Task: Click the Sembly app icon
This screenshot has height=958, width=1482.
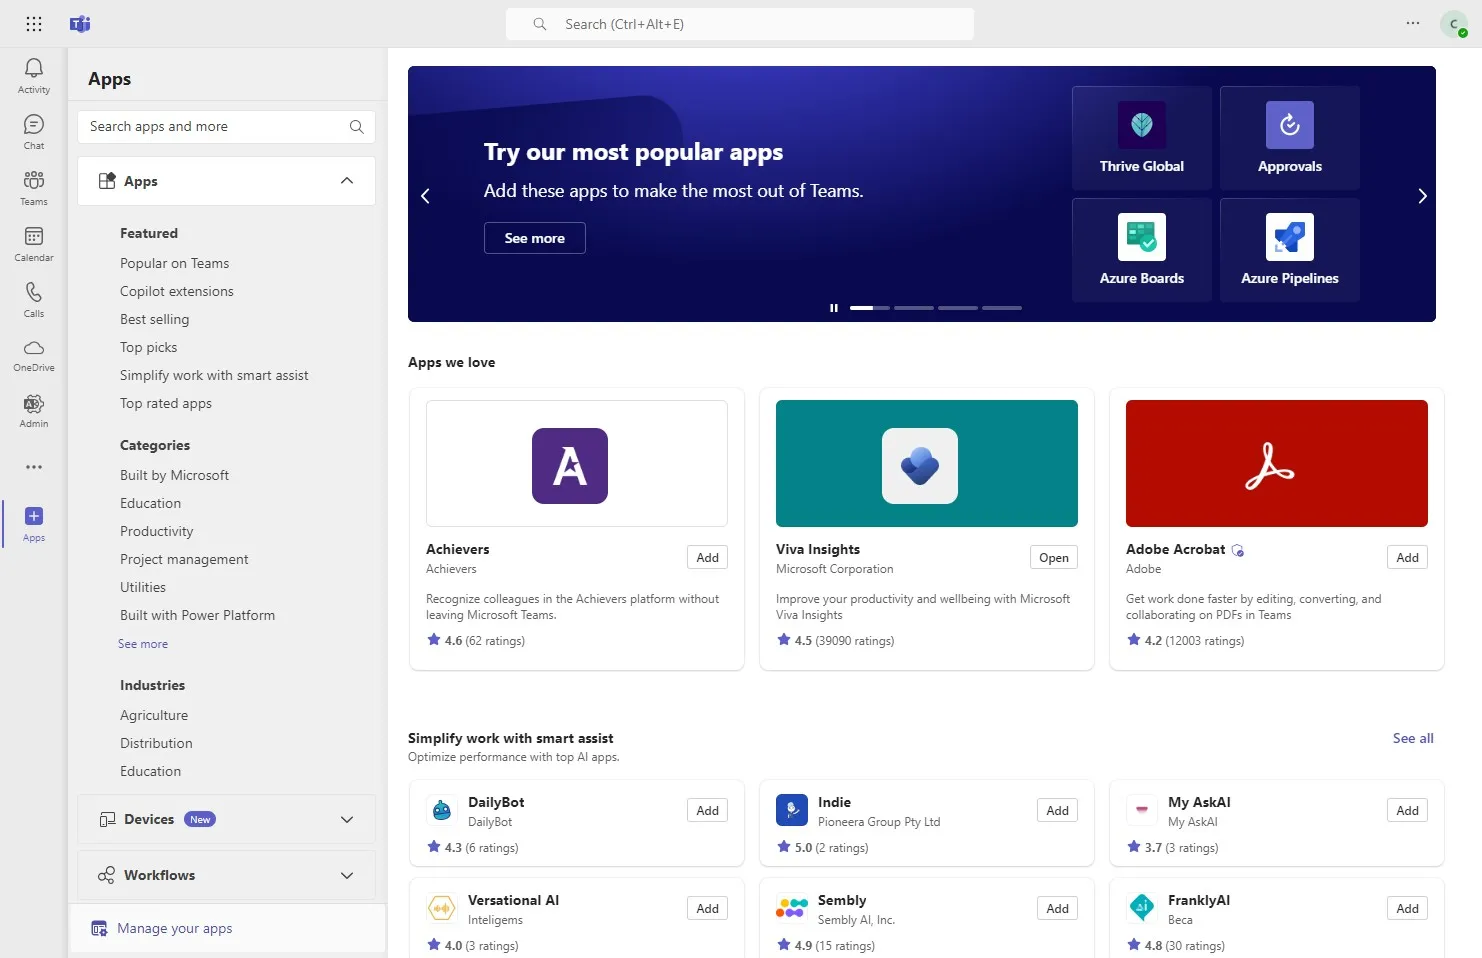Action: (792, 908)
